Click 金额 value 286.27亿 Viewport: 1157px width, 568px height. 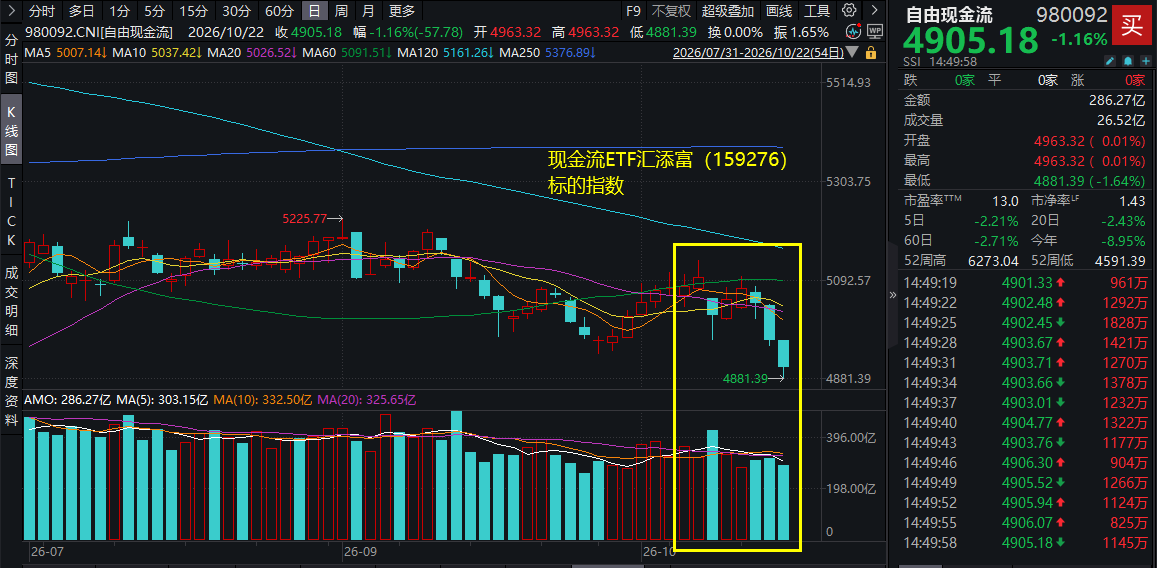pos(1116,101)
